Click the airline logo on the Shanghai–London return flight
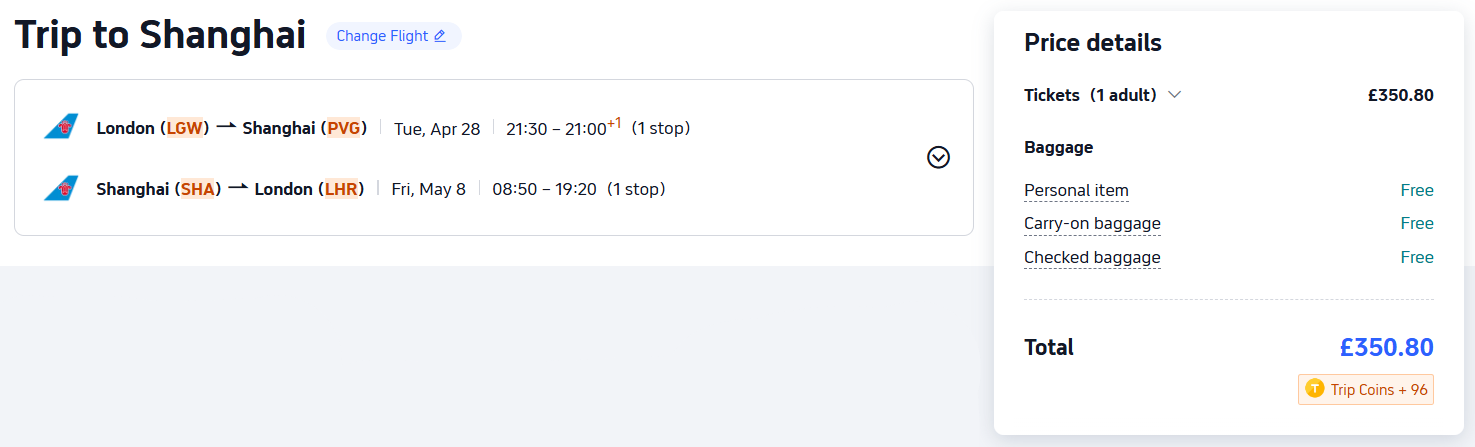The height and width of the screenshot is (447, 1475). coord(61,188)
